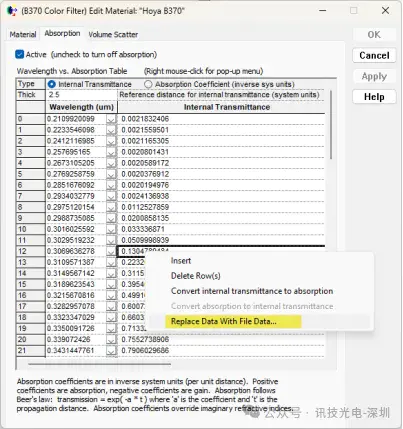Click wavelength cell 0.3069636278
This screenshot has width=403, height=429.
(76, 251)
